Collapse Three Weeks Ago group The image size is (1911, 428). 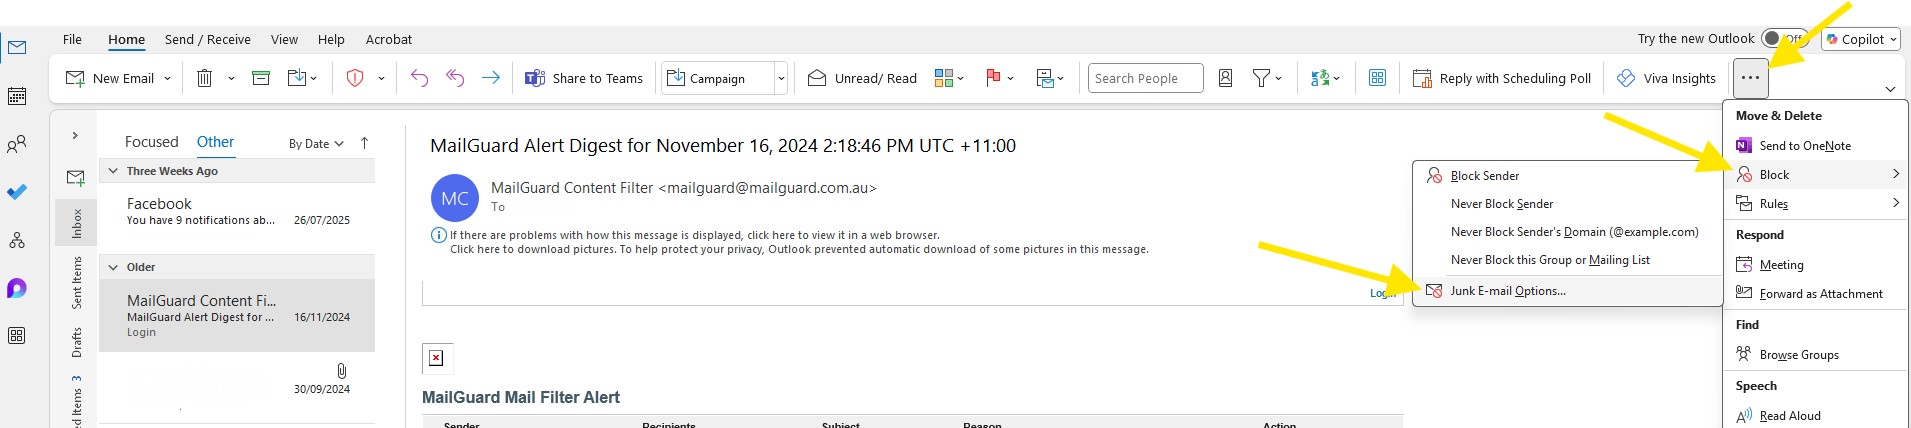pos(113,171)
